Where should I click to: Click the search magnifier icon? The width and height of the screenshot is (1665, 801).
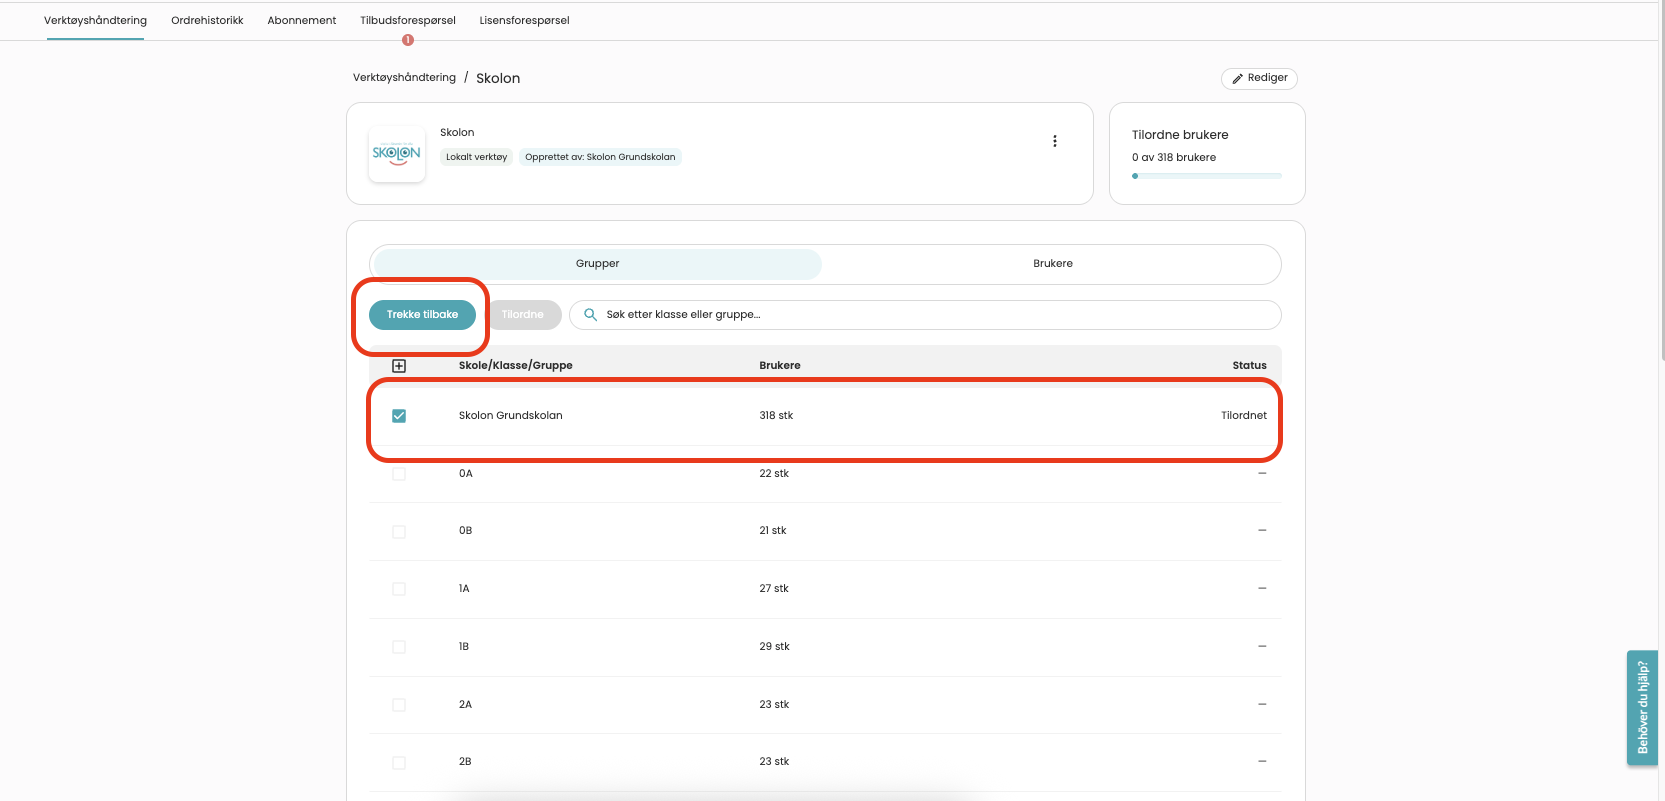pos(590,315)
